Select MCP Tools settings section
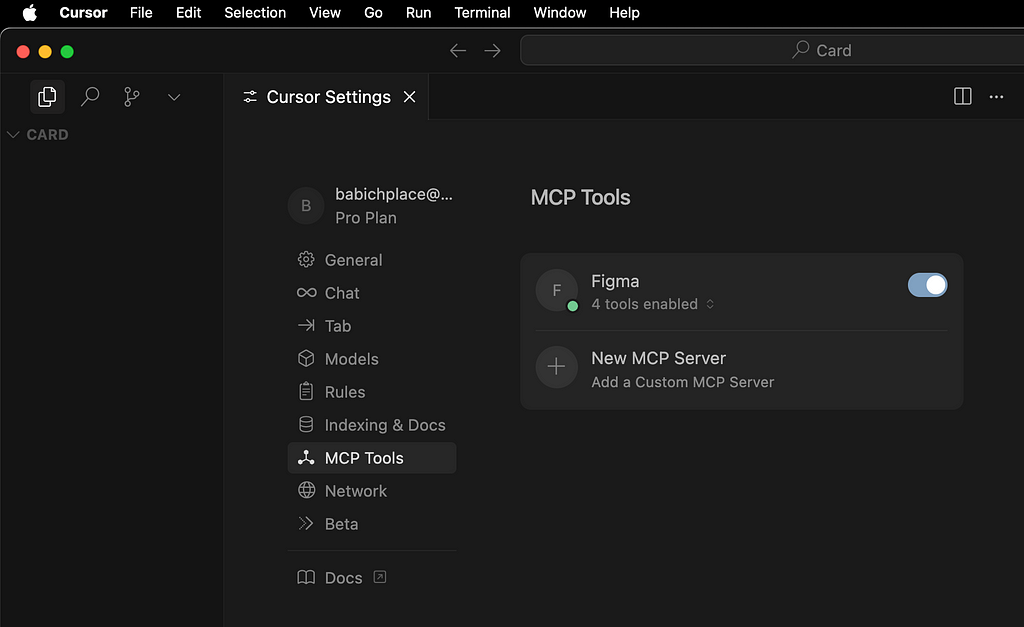 click(372, 458)
